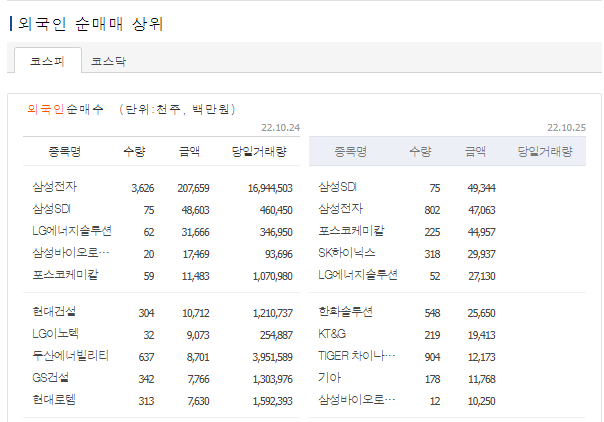Open 삼성전자 in the 22.10.25 list
Viewport: 604px width, 422px height.
coord(341,209)
